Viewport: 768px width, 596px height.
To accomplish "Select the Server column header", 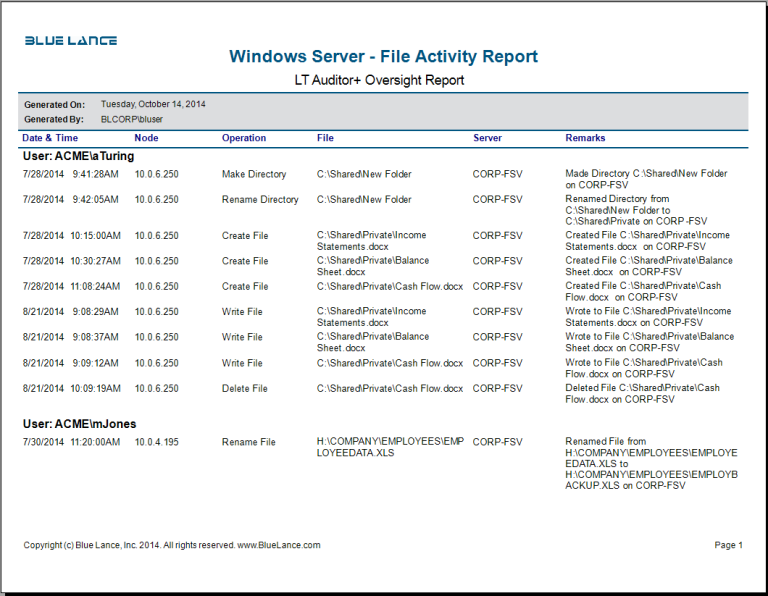I will click(487, 138).
